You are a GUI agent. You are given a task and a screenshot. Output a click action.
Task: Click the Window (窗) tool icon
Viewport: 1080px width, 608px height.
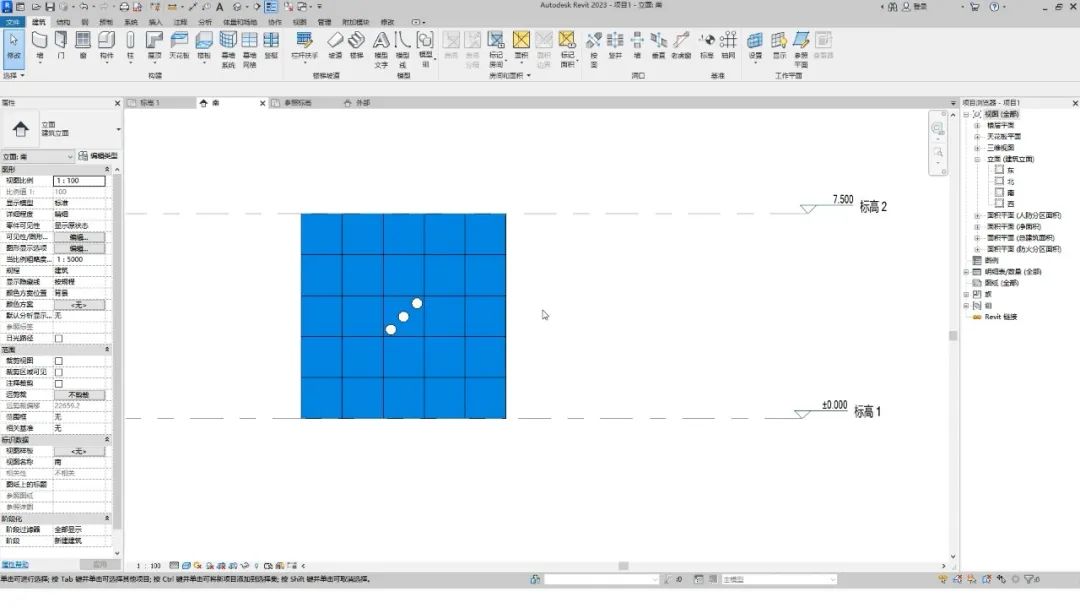[x=83, y=44]
